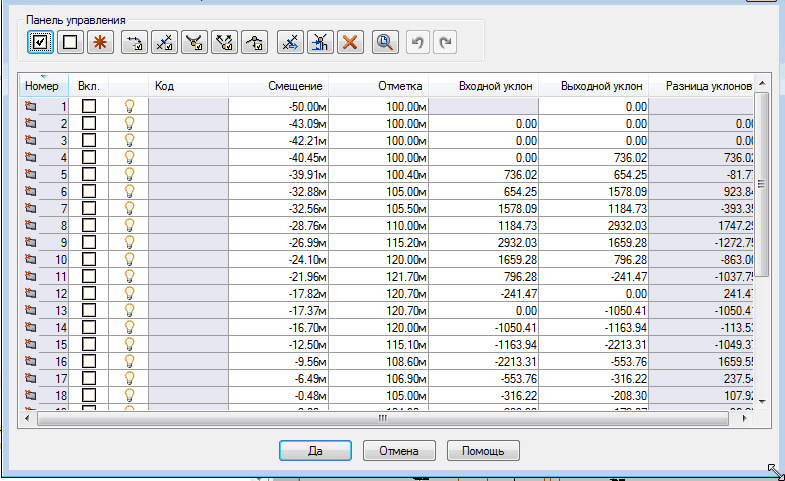Image resolution: width=785 pixels, height=481 pixels.
Task: Click the vertical scrollbar down arrow
Action: pos(762,401)
